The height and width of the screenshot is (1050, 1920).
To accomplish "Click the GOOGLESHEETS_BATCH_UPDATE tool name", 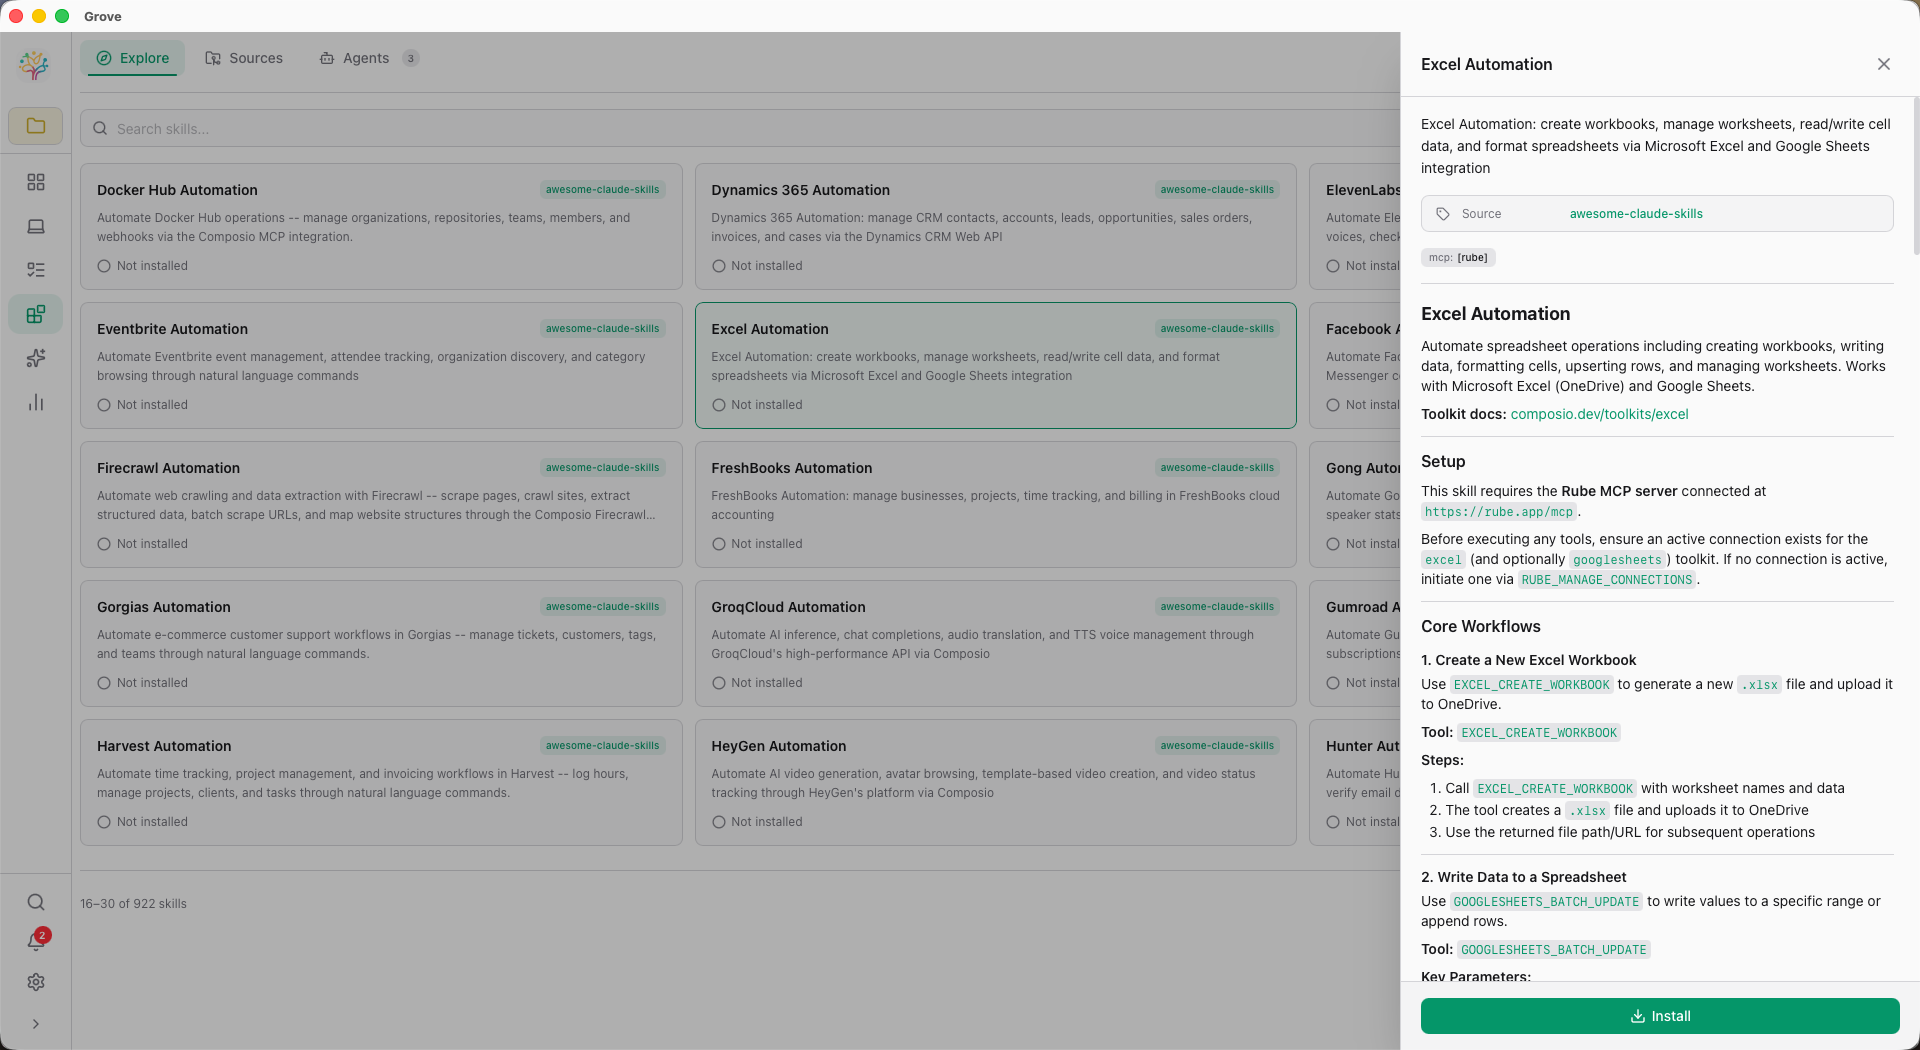I will pyautogui.click(x=1553, y=950).
